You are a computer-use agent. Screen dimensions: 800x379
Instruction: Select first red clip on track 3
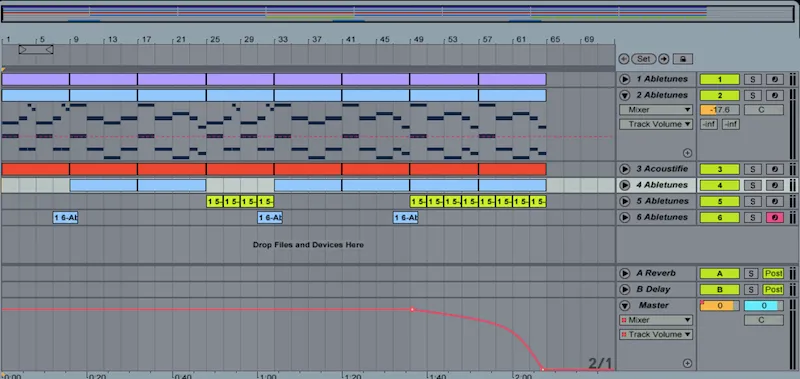click(x=35, y=169)
